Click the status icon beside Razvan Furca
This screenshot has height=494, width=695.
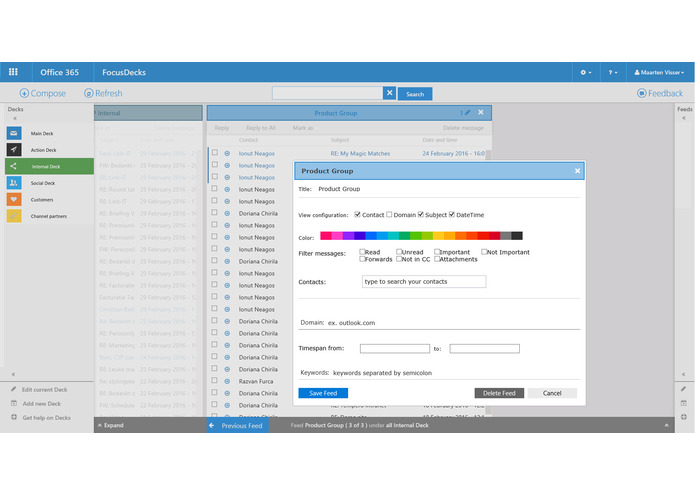point(227,381)
